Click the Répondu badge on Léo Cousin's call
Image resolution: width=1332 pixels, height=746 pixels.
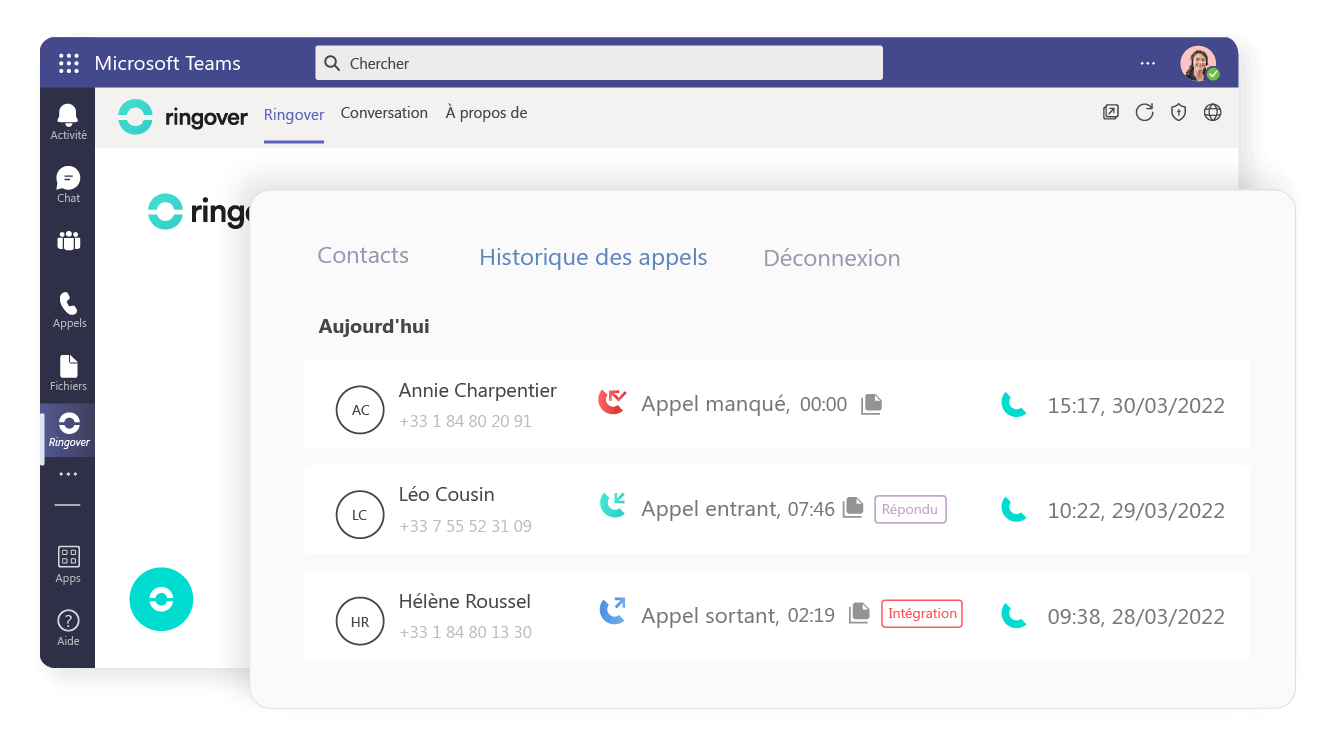(x=910, y=509)
